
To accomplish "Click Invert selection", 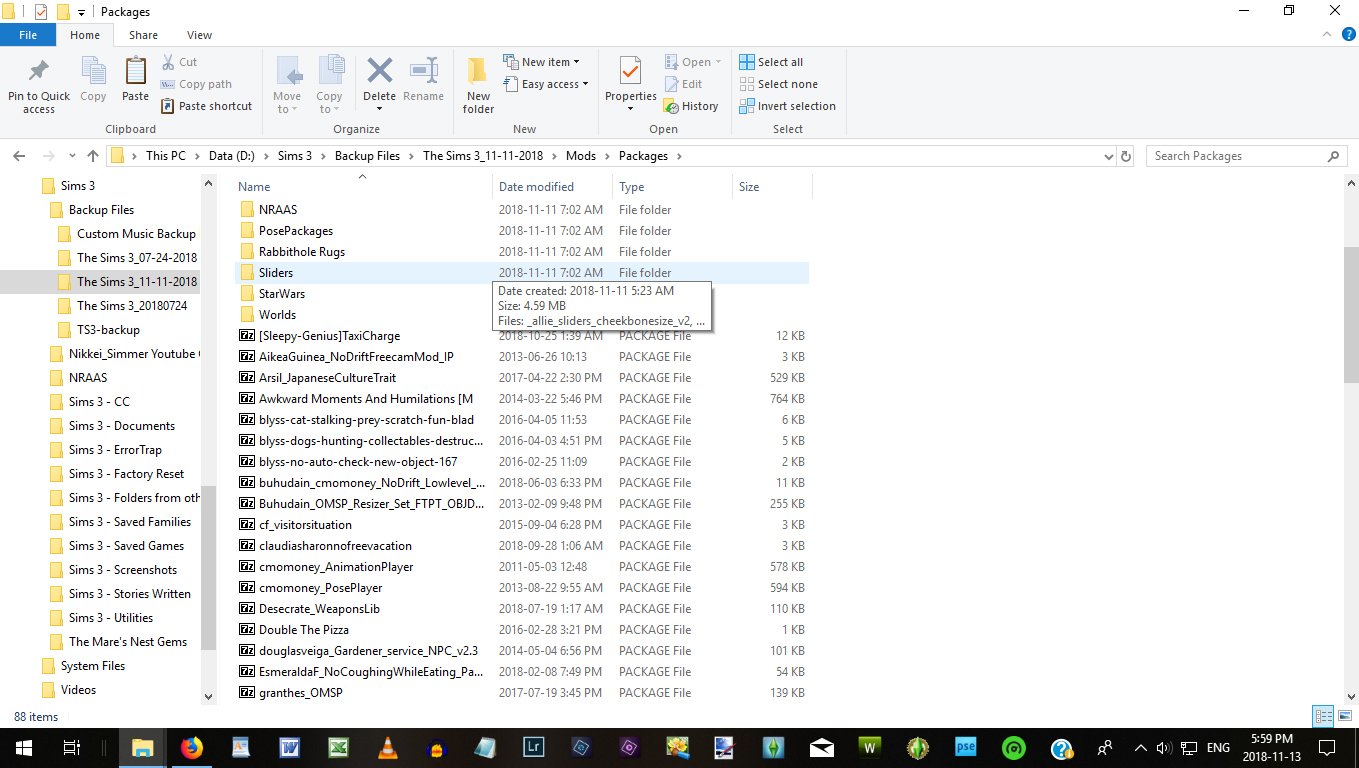I will (787, 106).
